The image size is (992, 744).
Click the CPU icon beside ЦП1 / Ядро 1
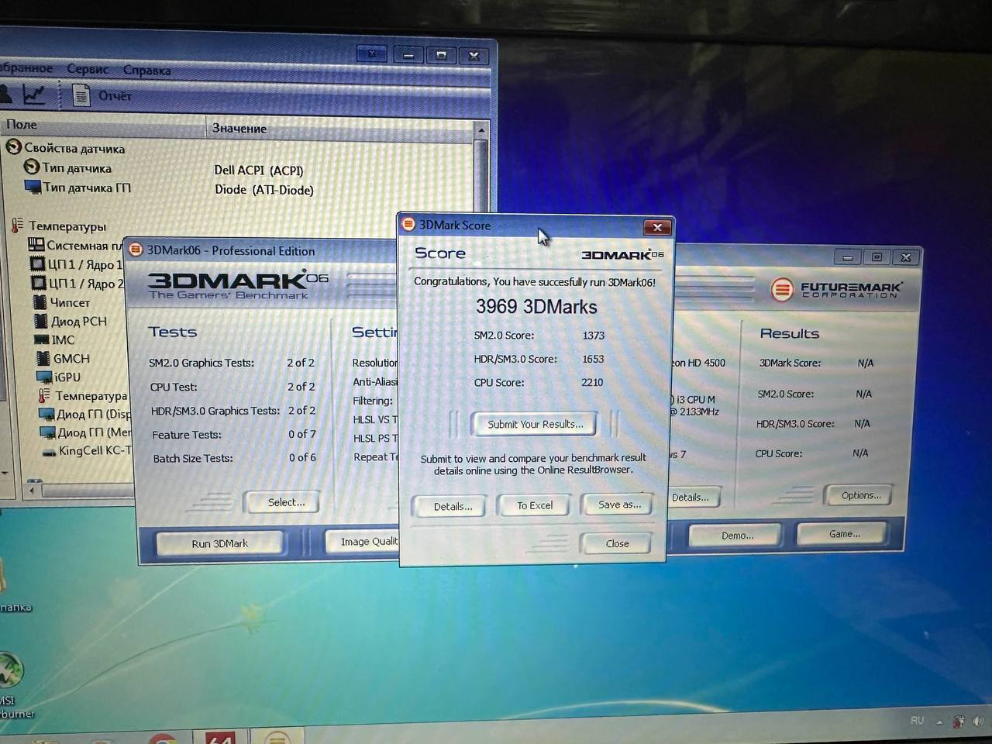[39, 263]
